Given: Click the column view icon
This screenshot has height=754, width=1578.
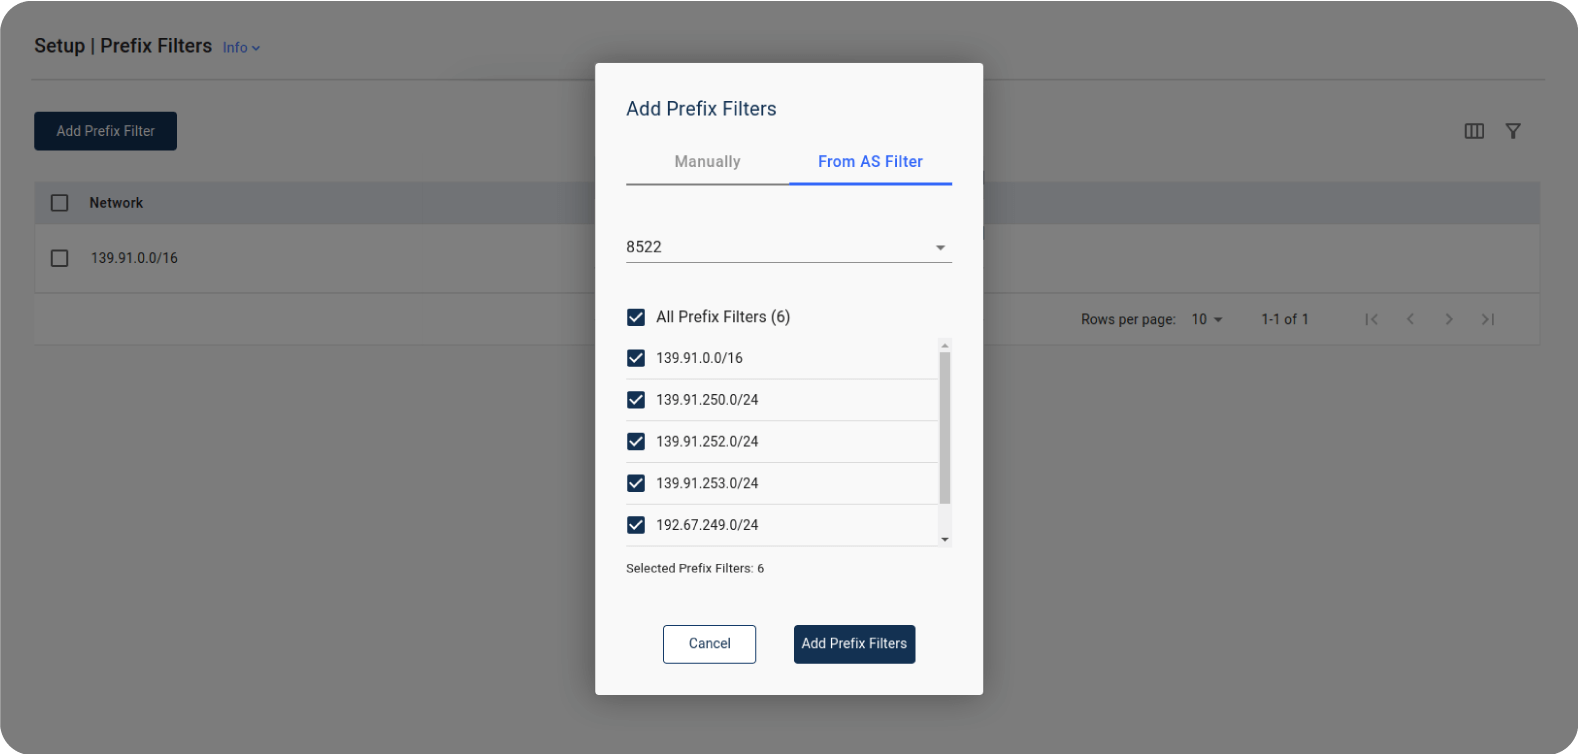Looking at the screenshot, I should pos(1473,131).
